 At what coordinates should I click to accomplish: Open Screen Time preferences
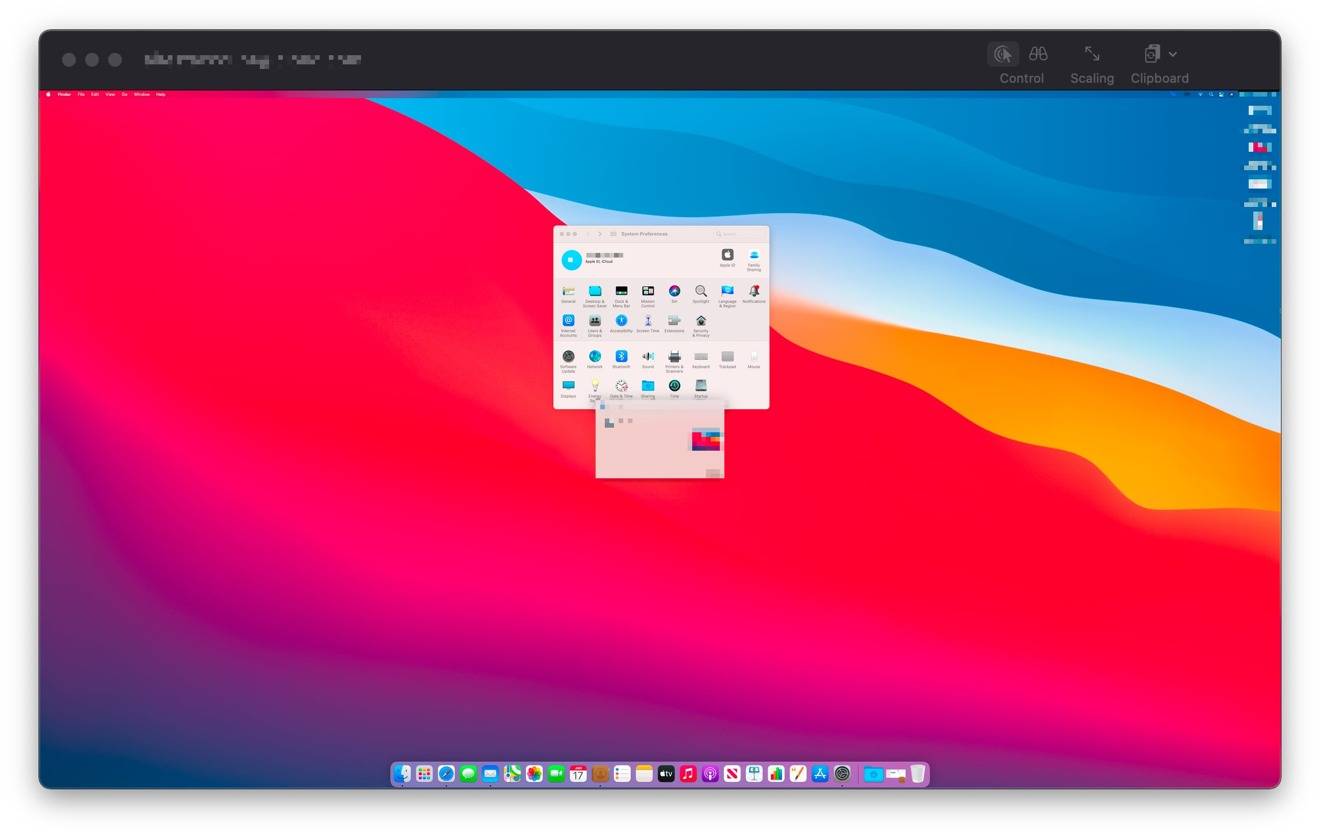pyautogui.click(x=648, y=324)
